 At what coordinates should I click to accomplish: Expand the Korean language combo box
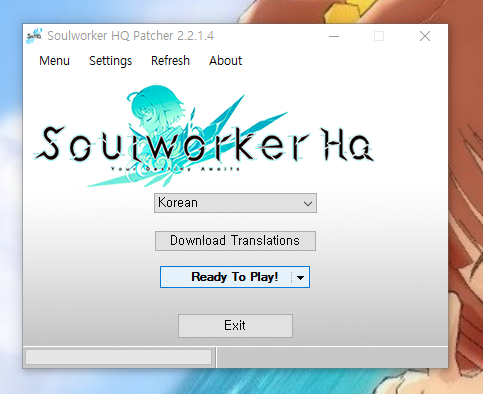point(235,203)
